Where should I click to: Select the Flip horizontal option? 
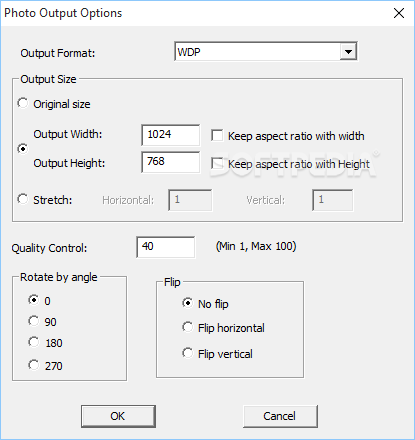[187, 327]
